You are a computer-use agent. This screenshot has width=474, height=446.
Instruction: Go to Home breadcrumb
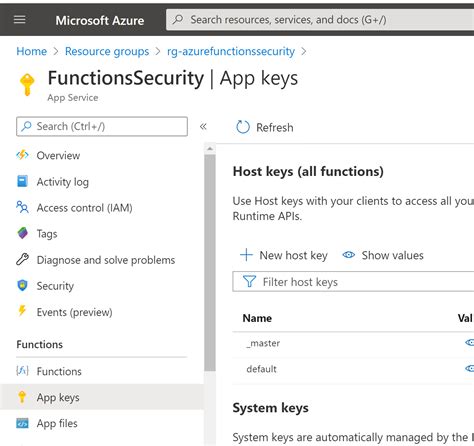coord(32,51)
